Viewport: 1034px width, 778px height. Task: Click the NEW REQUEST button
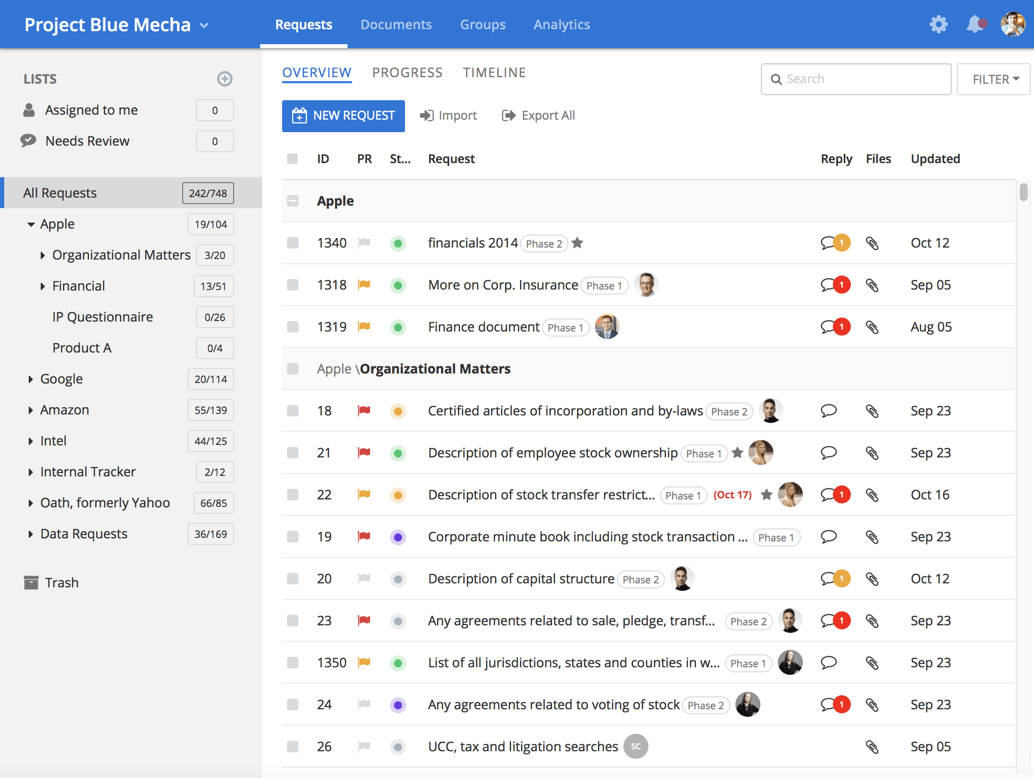click(x=343, y=116)
